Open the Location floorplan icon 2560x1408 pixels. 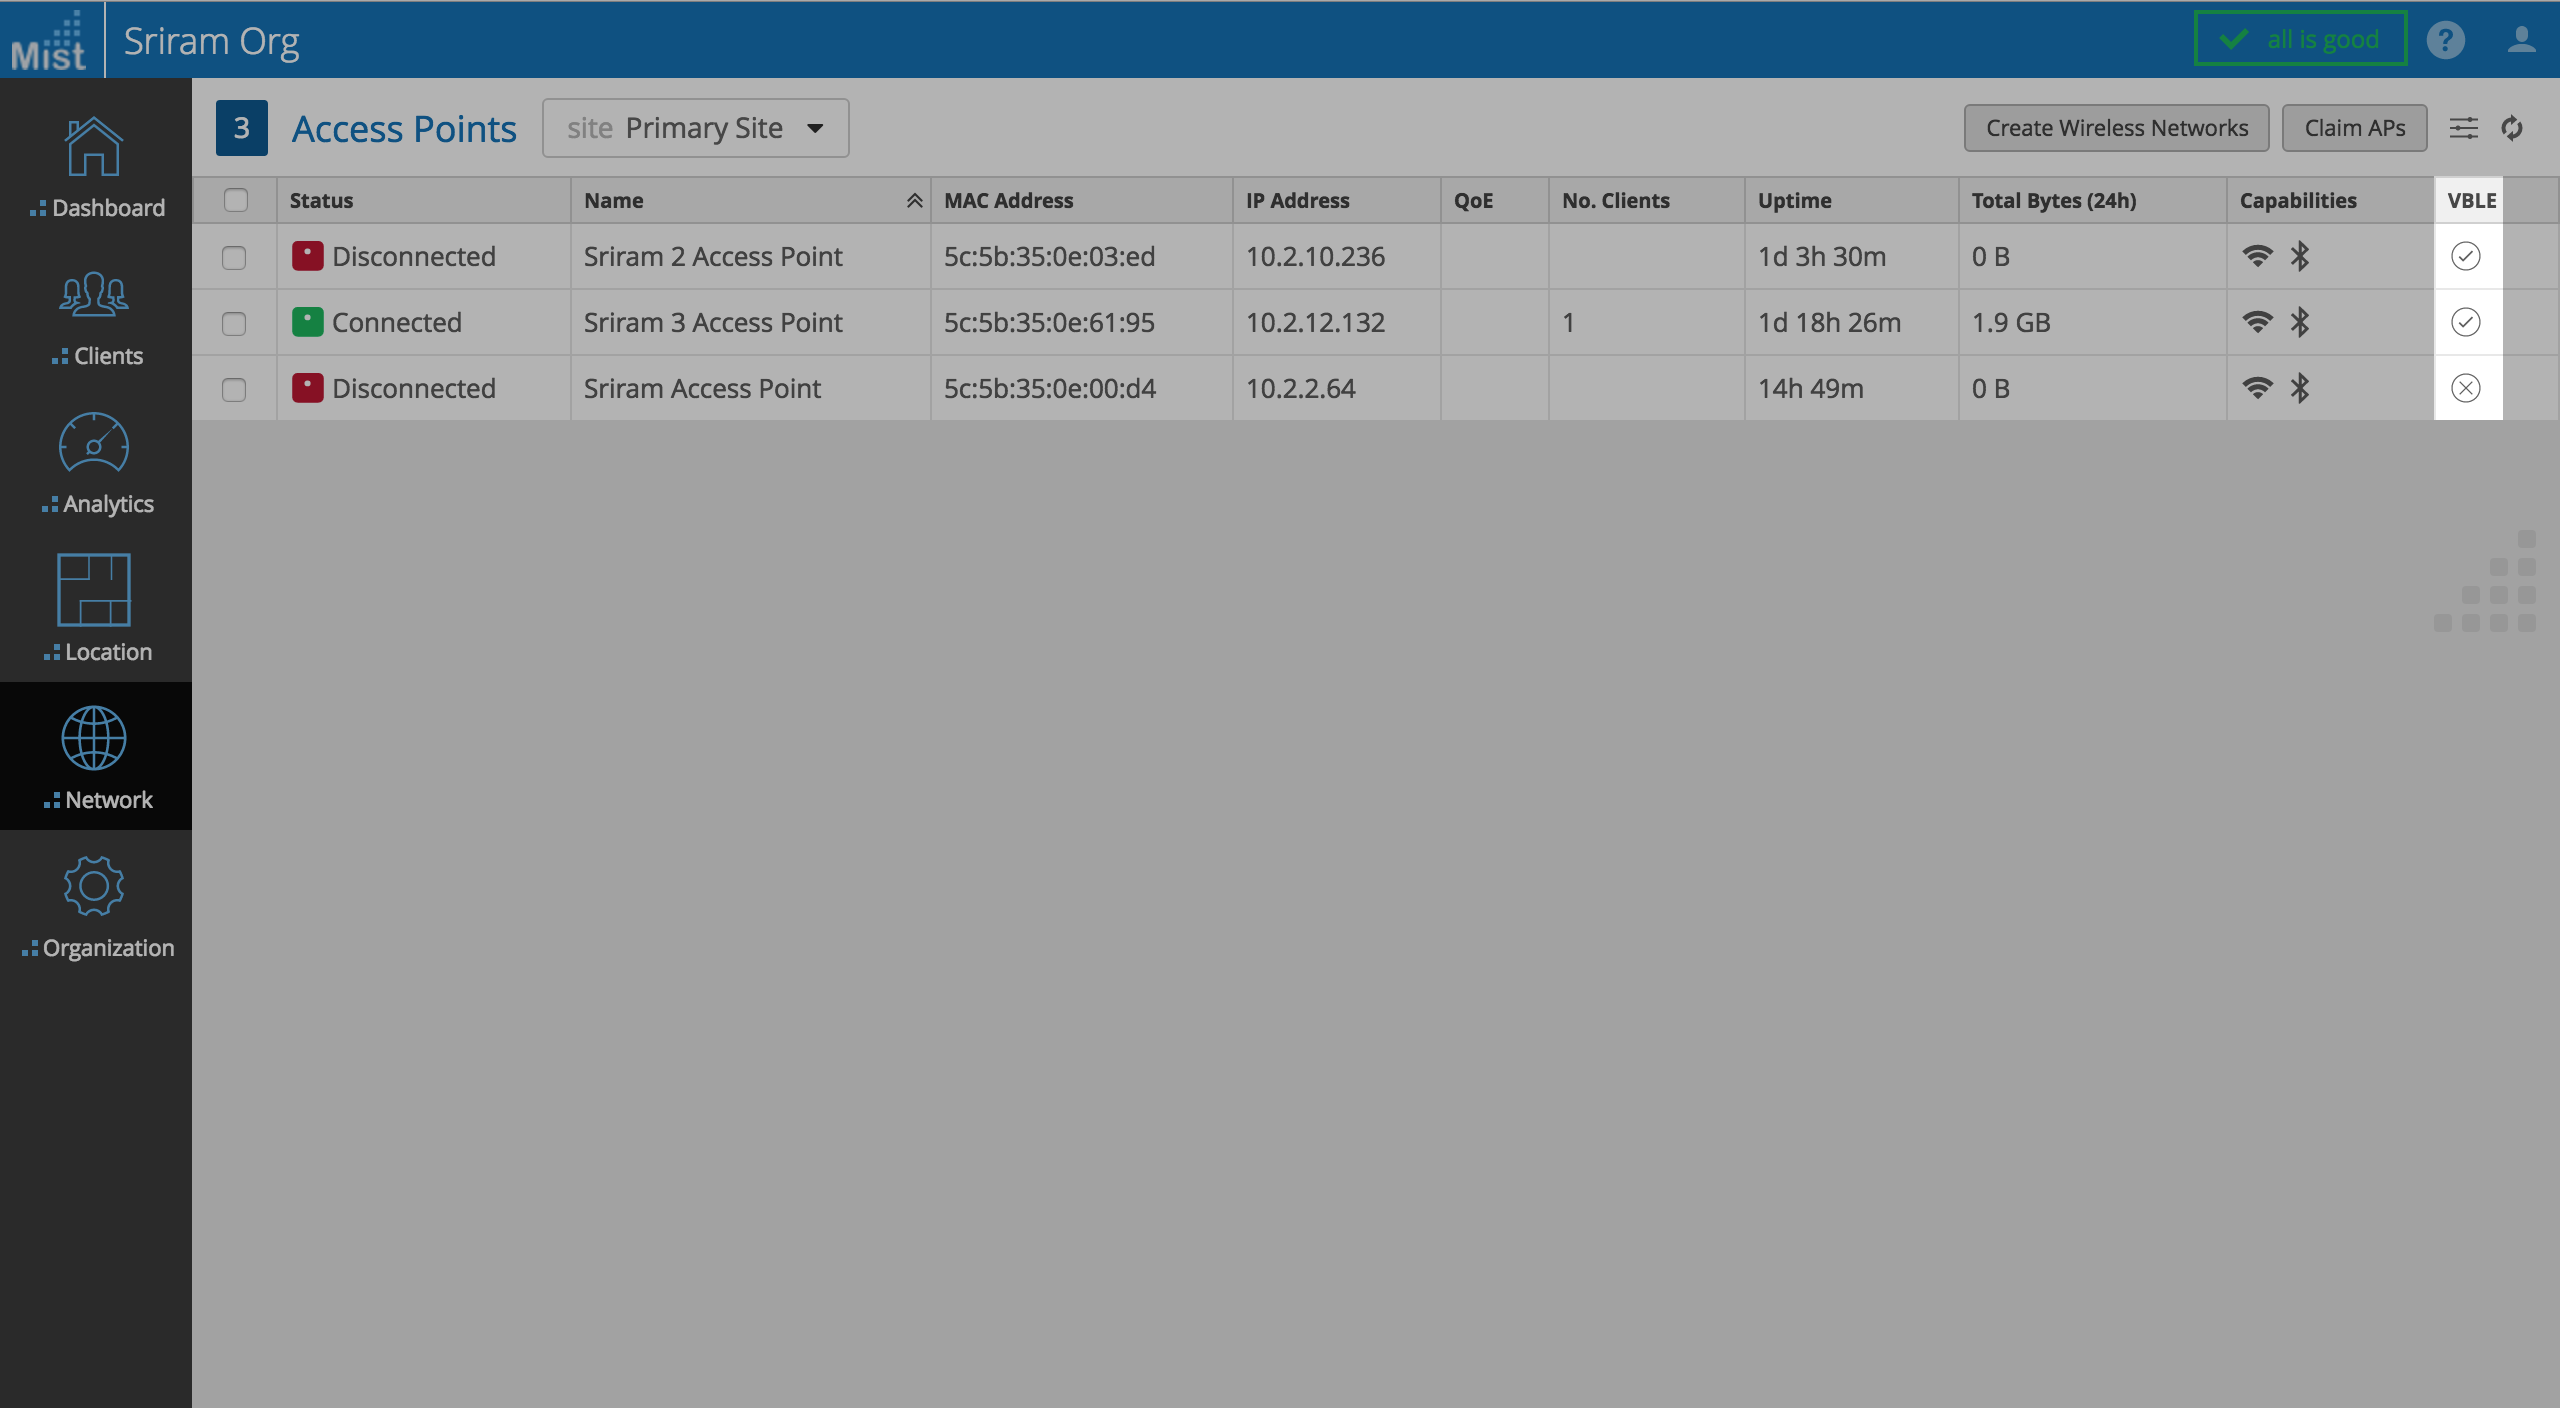click(94, 590)
